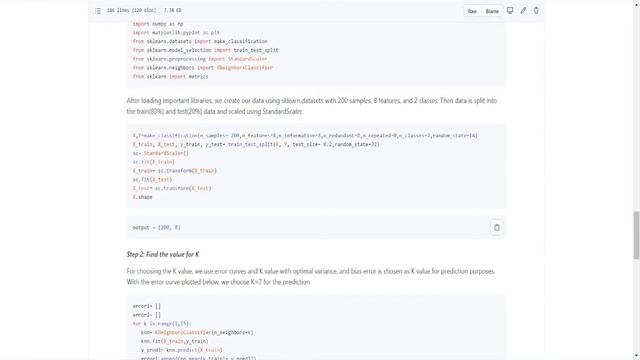Click the "X.shape" code line
The width and height of the screenshot is (640, 360).
click(x=142, y=197)
